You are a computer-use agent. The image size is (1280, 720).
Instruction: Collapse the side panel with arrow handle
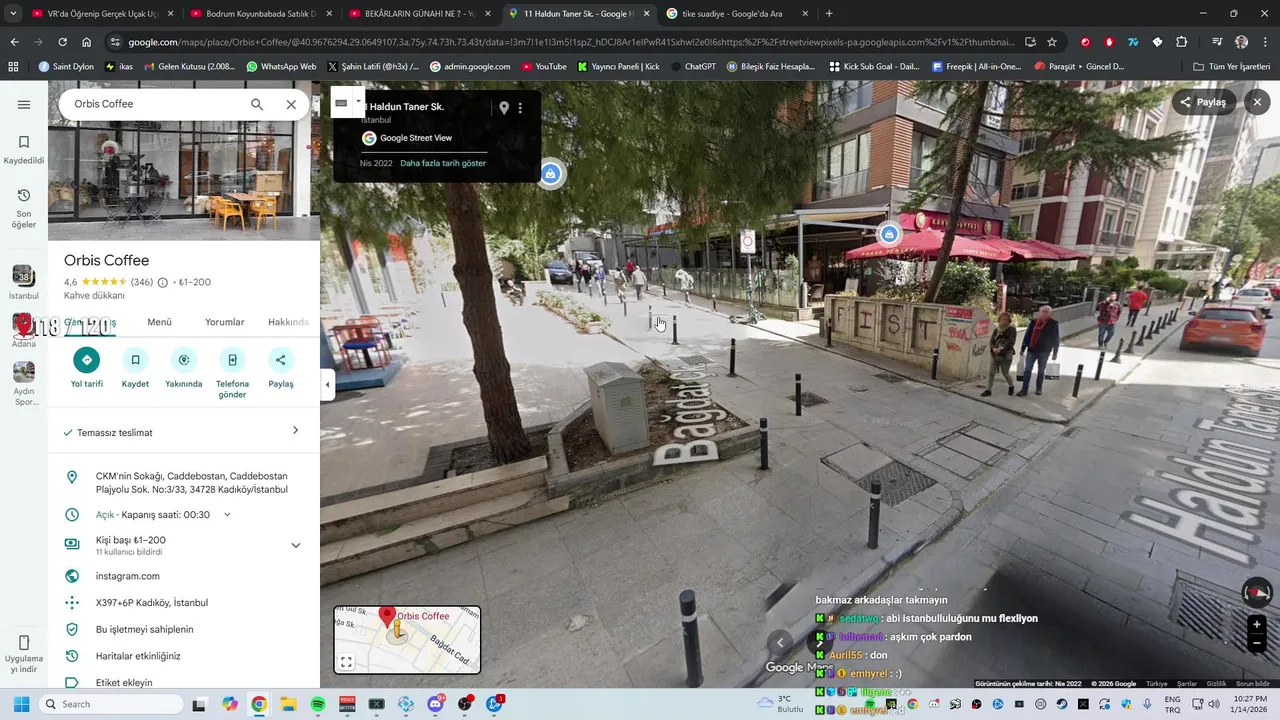tap(327, 385)
